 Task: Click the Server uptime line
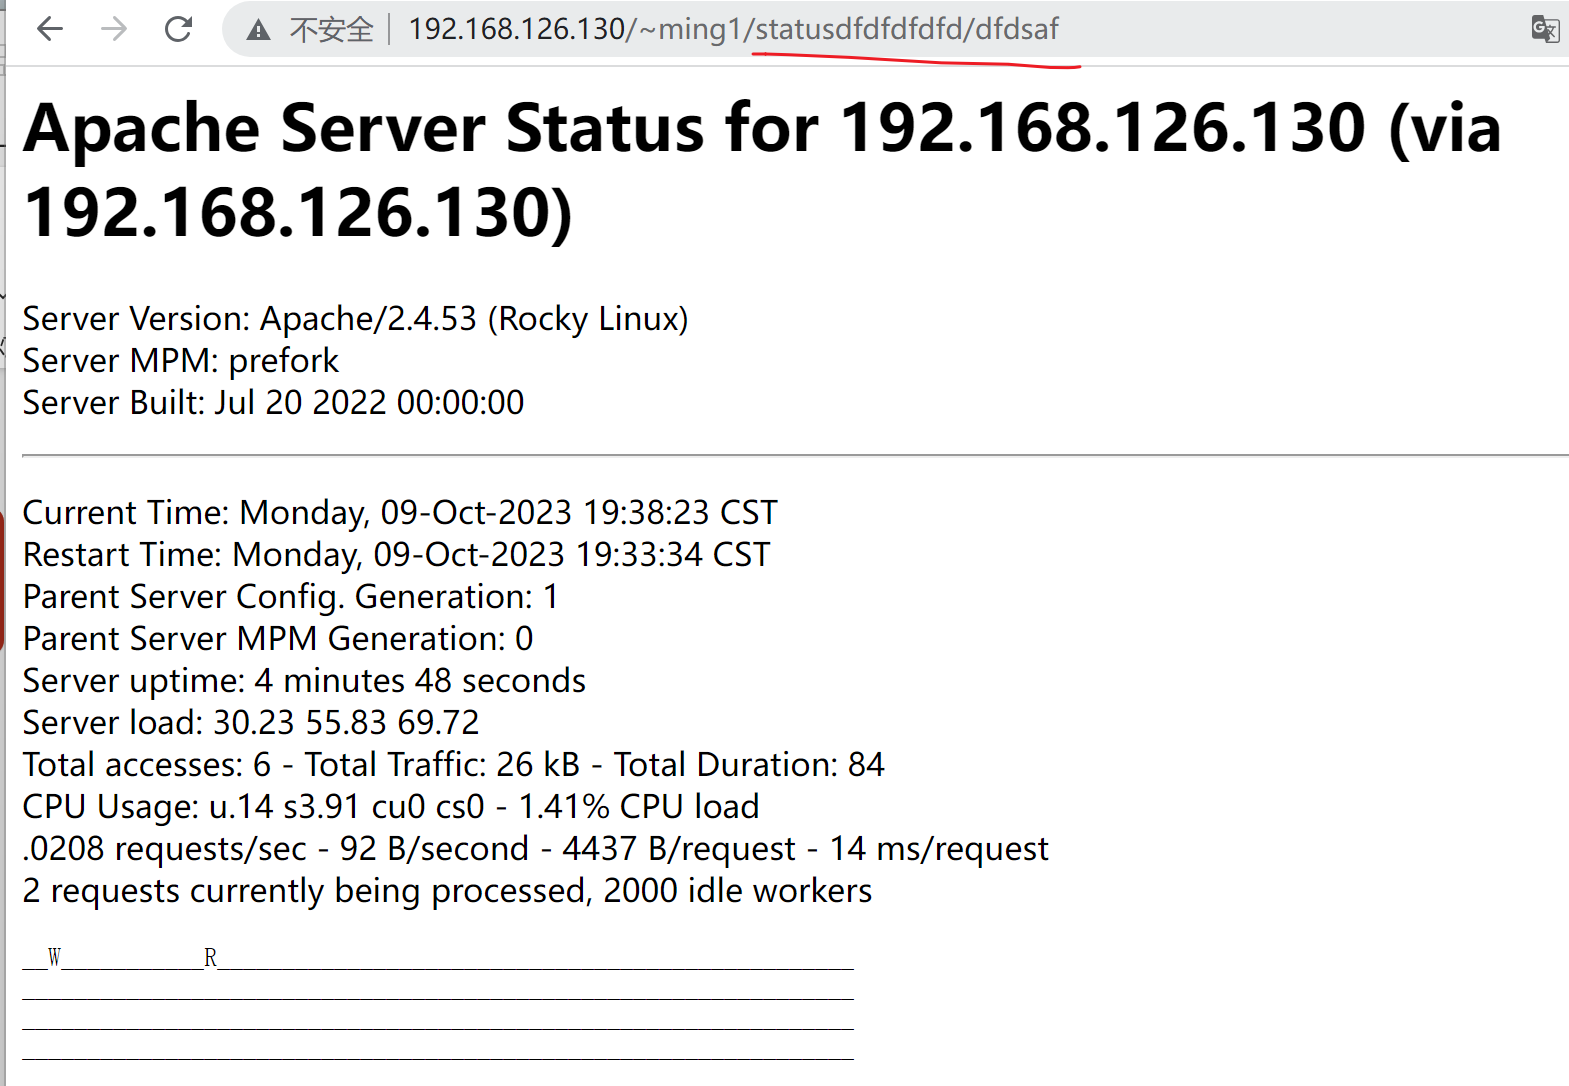pyautogui.click(x=304, y=681)
